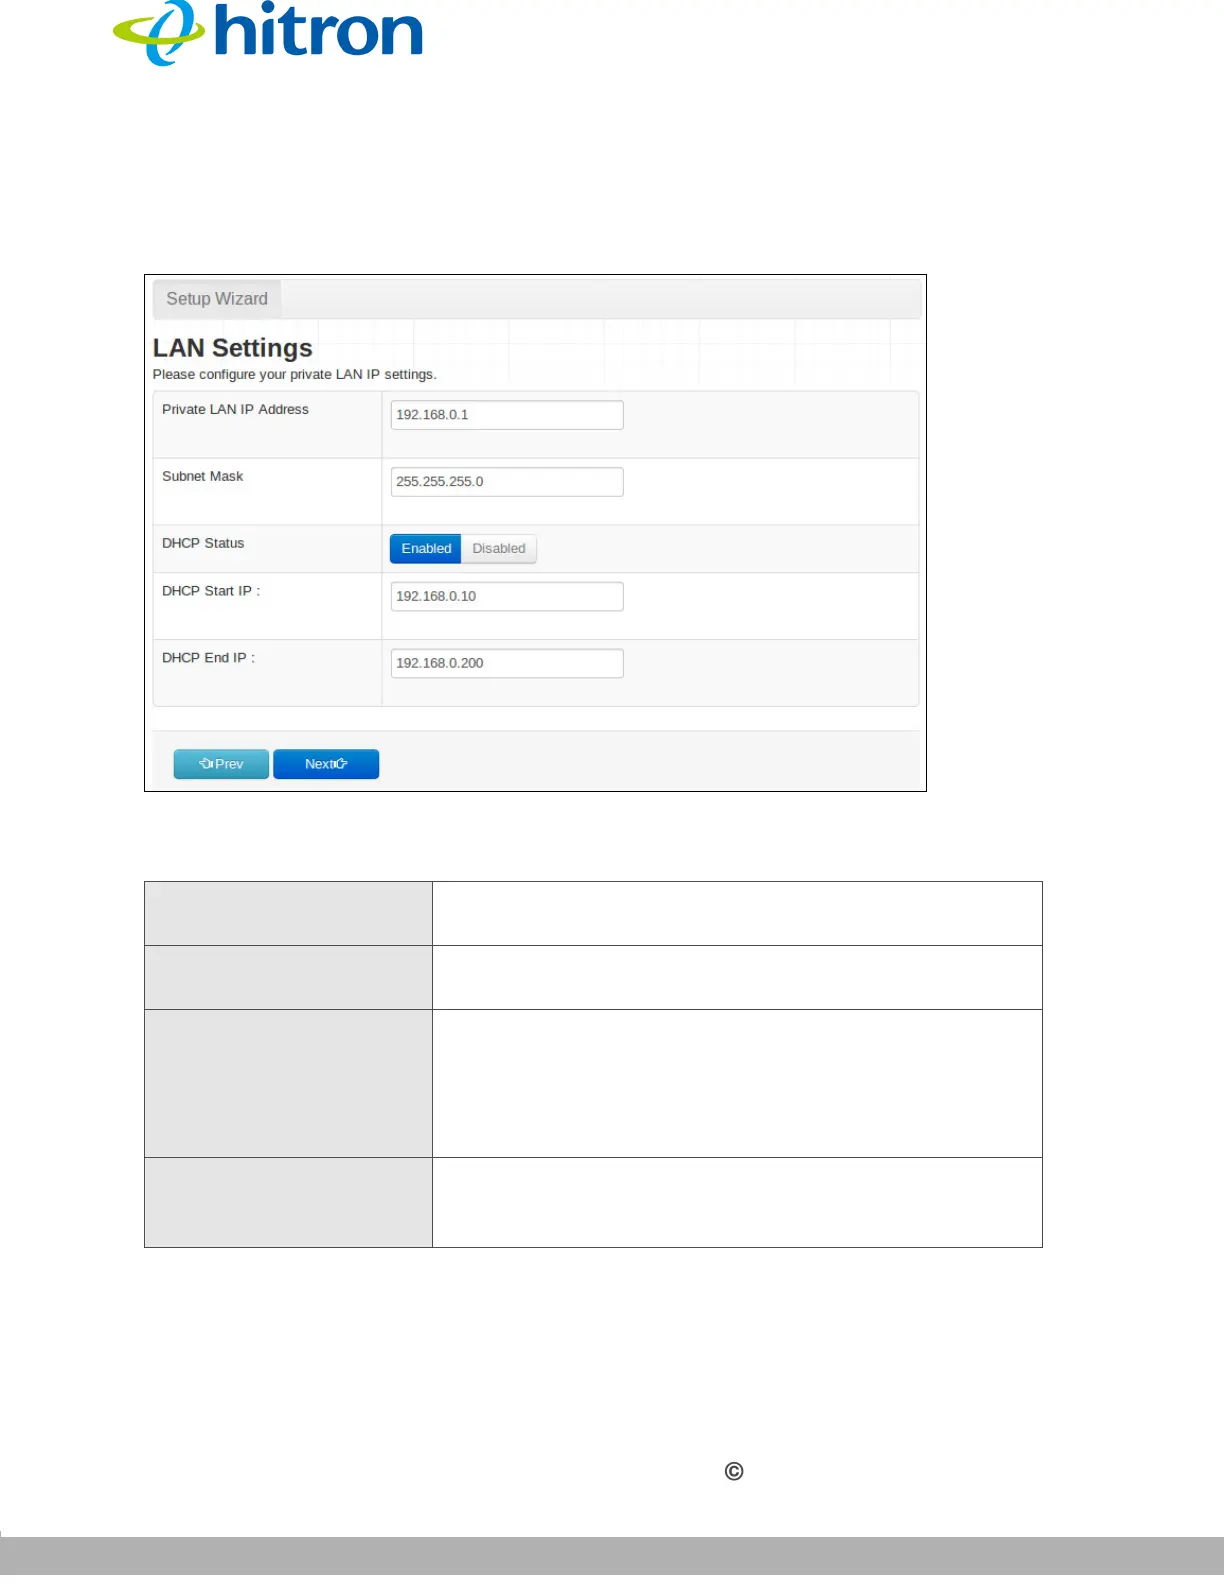
Task: Click into the Subnet Mask input
Action: pos(507,482)
